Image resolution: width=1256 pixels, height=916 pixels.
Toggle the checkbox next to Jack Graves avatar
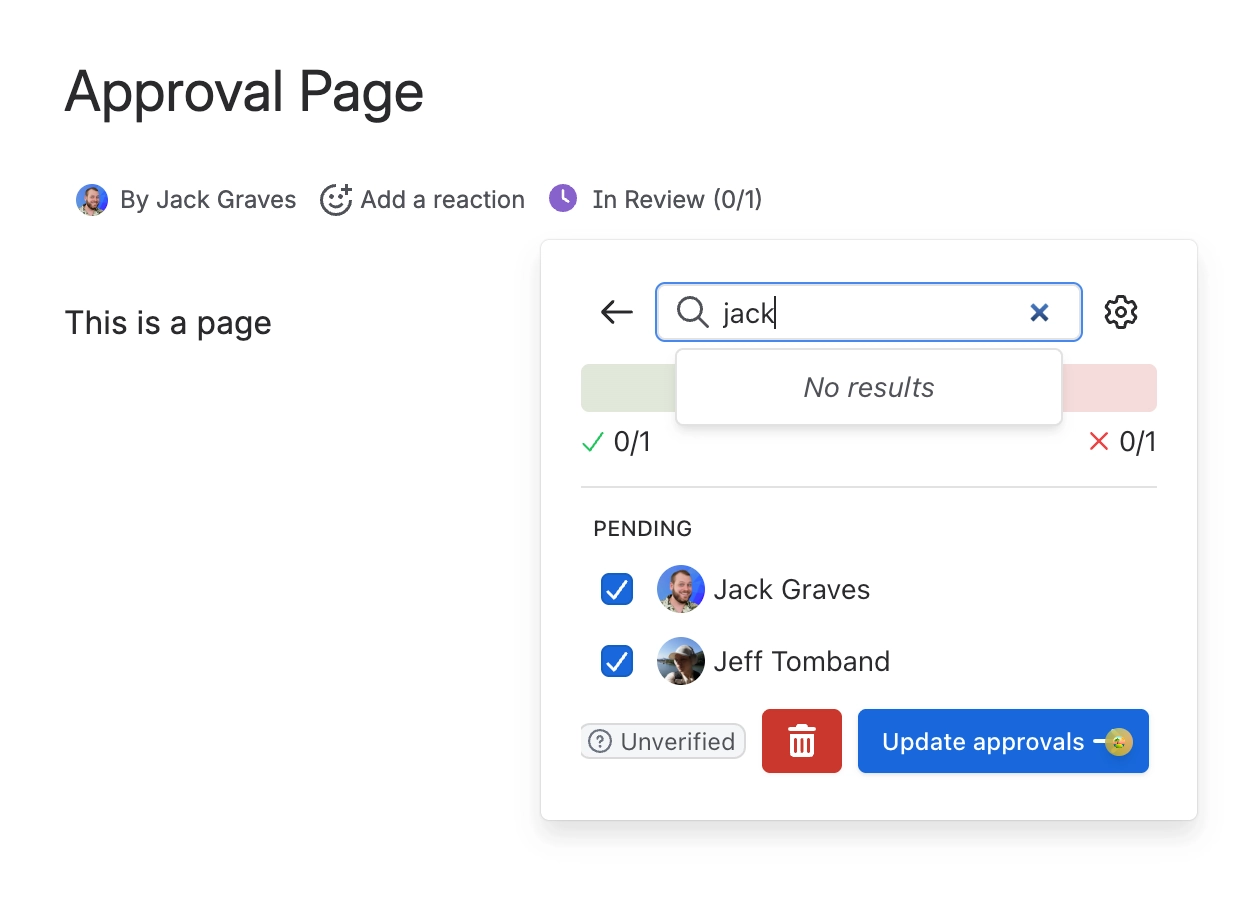617,589
